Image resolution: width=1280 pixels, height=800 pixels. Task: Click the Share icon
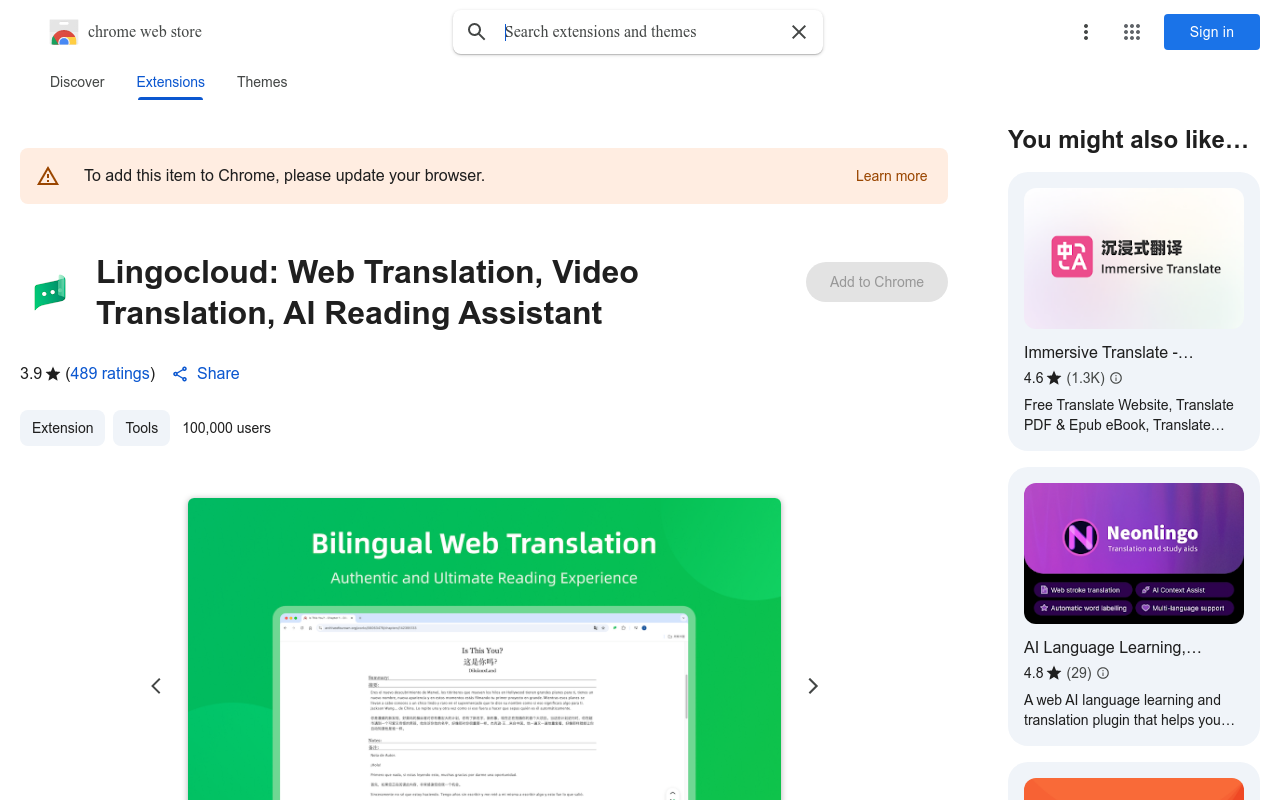180,374
